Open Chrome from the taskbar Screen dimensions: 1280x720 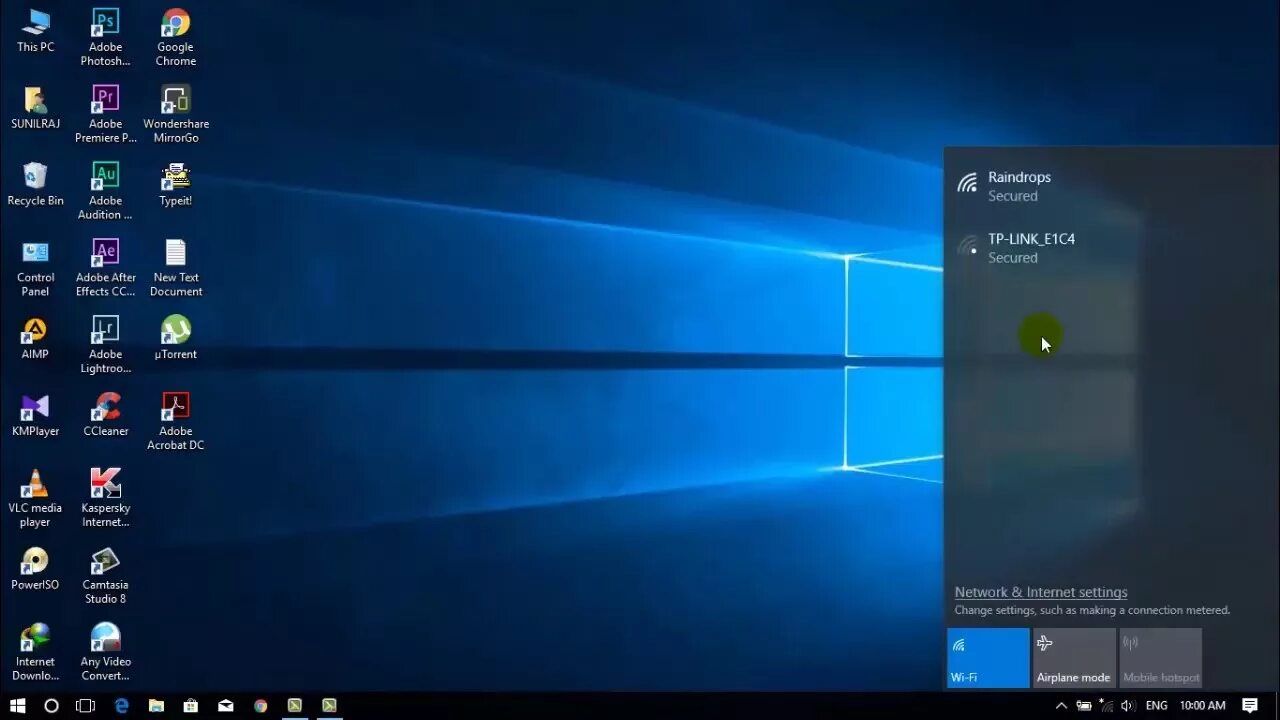[x=260, y=706]
